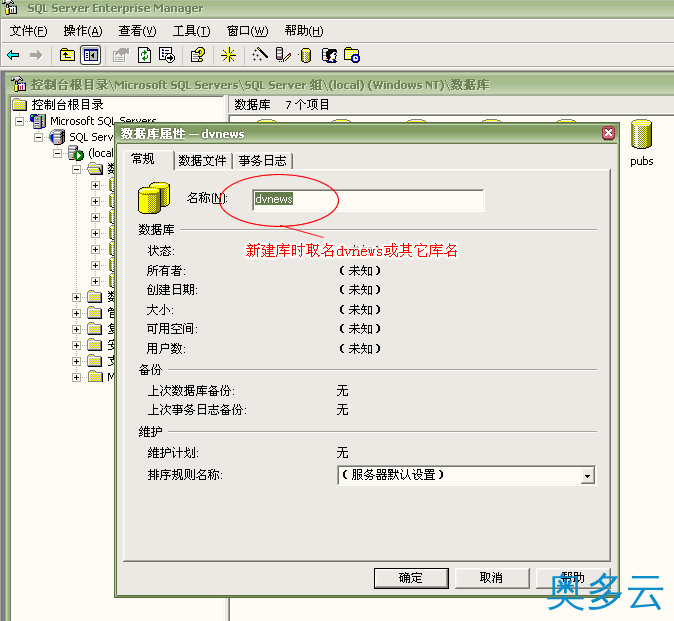The width and height of the screenshot is (674, 621).
Task: Open the collation name dropdown
Action: coord(587,476)
